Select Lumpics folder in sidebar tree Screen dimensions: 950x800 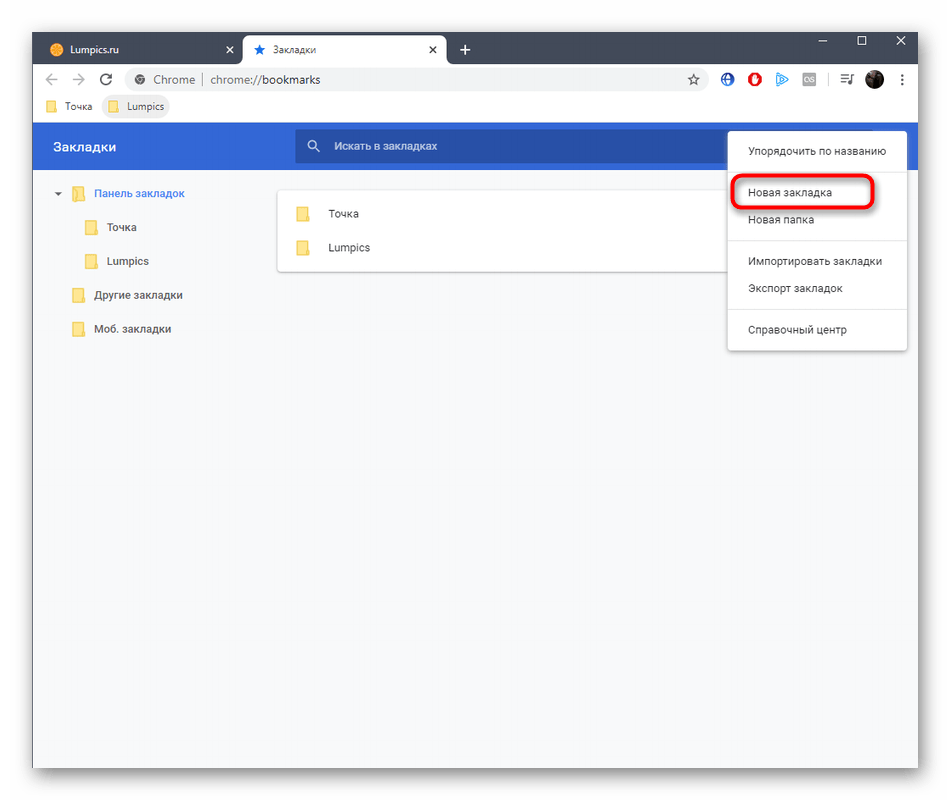pos(128,261)
